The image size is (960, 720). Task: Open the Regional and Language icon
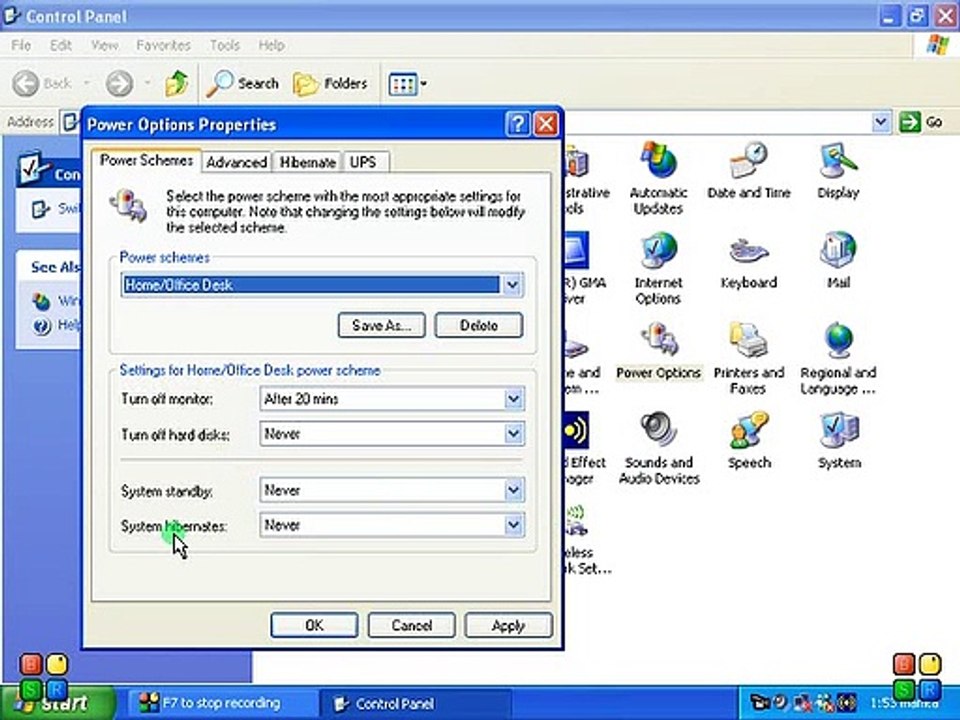point(838,358)
